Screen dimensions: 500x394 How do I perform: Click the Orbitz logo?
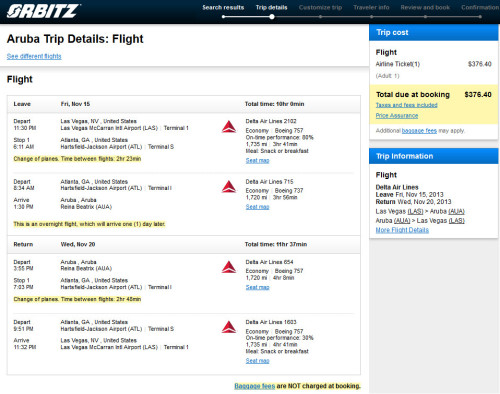pyautogui.click(x=43, y=11)
